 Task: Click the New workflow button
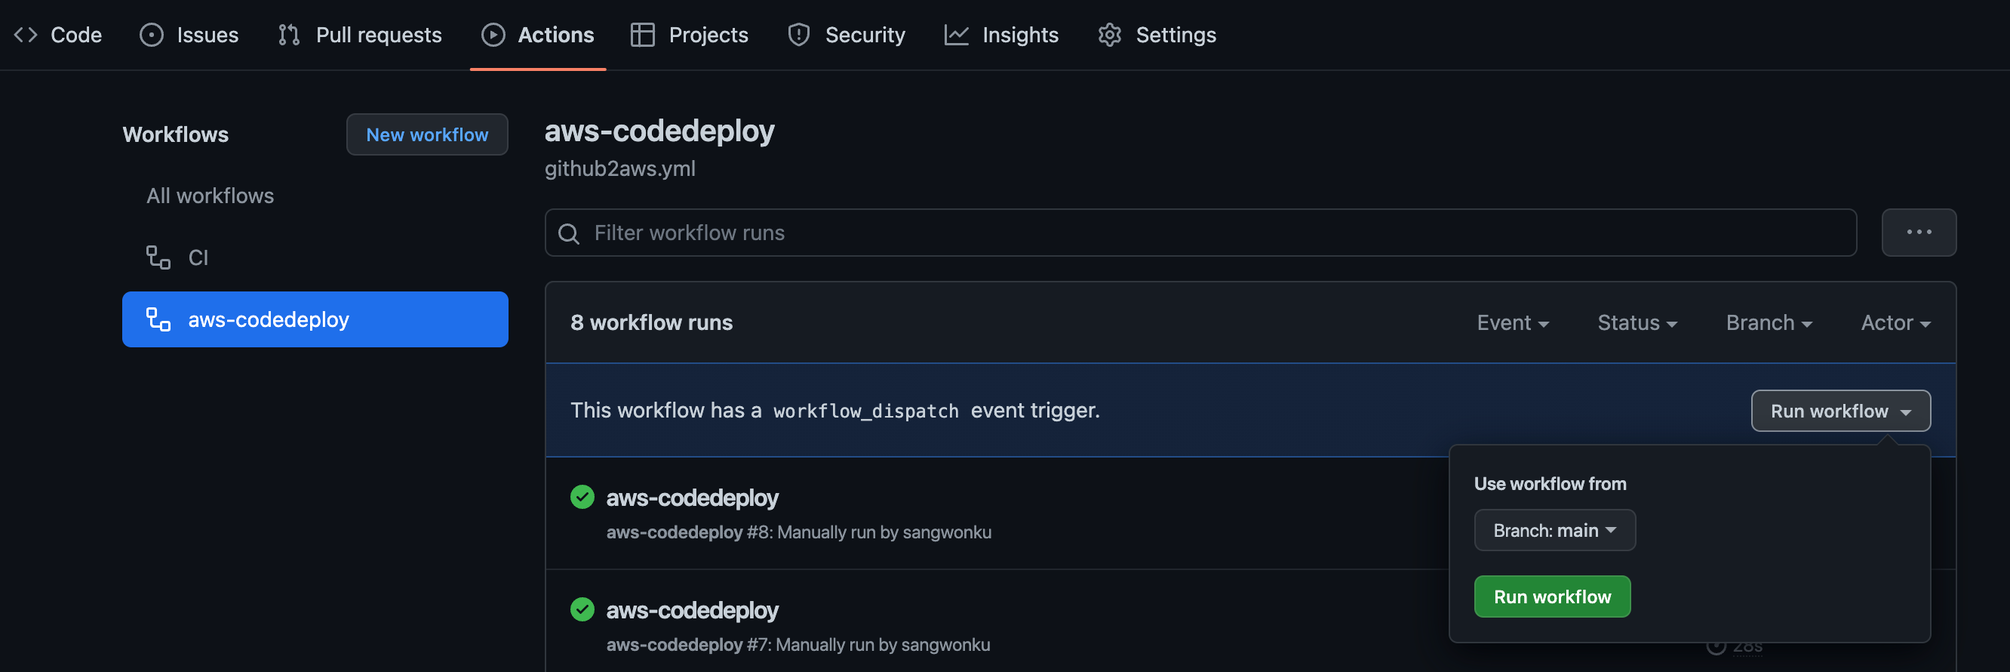[x=427, y=134]
